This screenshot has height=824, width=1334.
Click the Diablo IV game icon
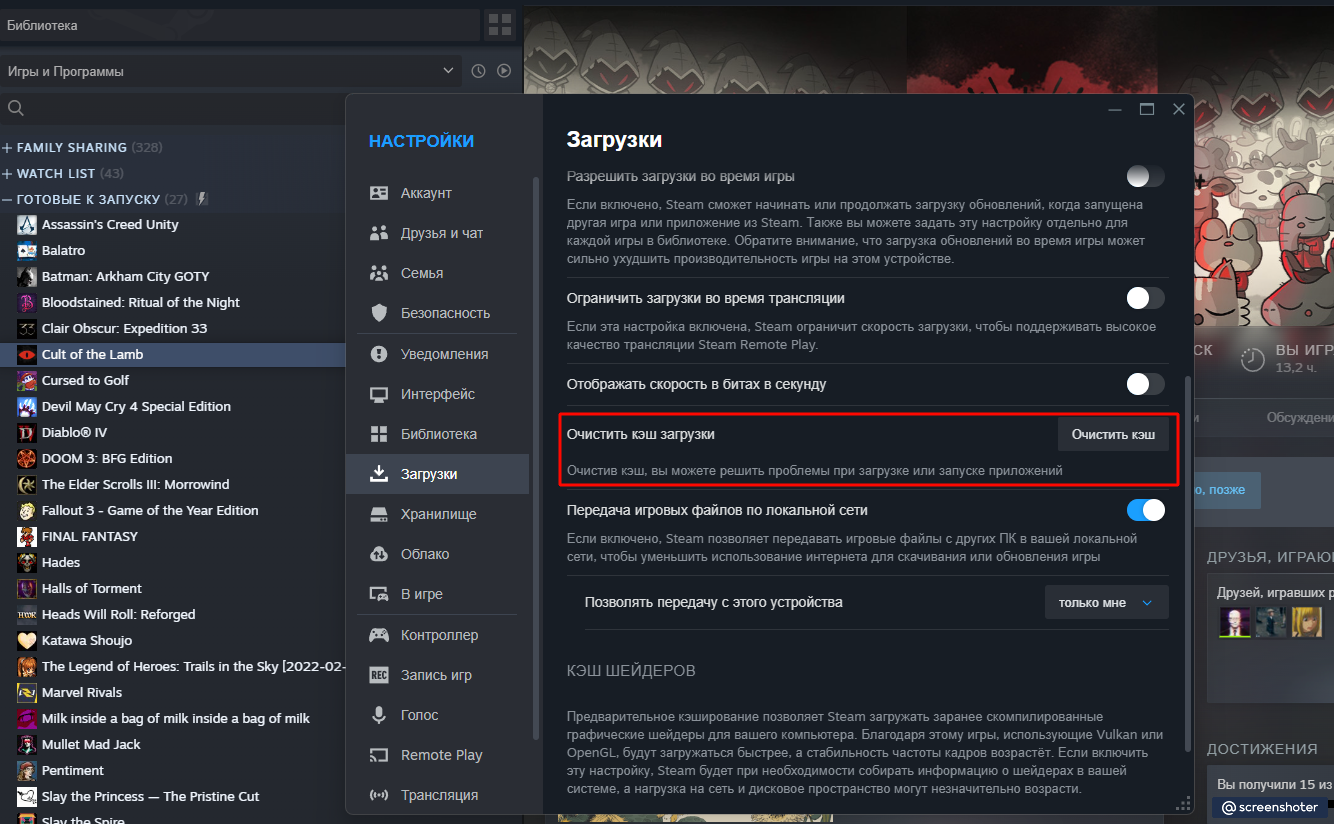pos(27,433)
